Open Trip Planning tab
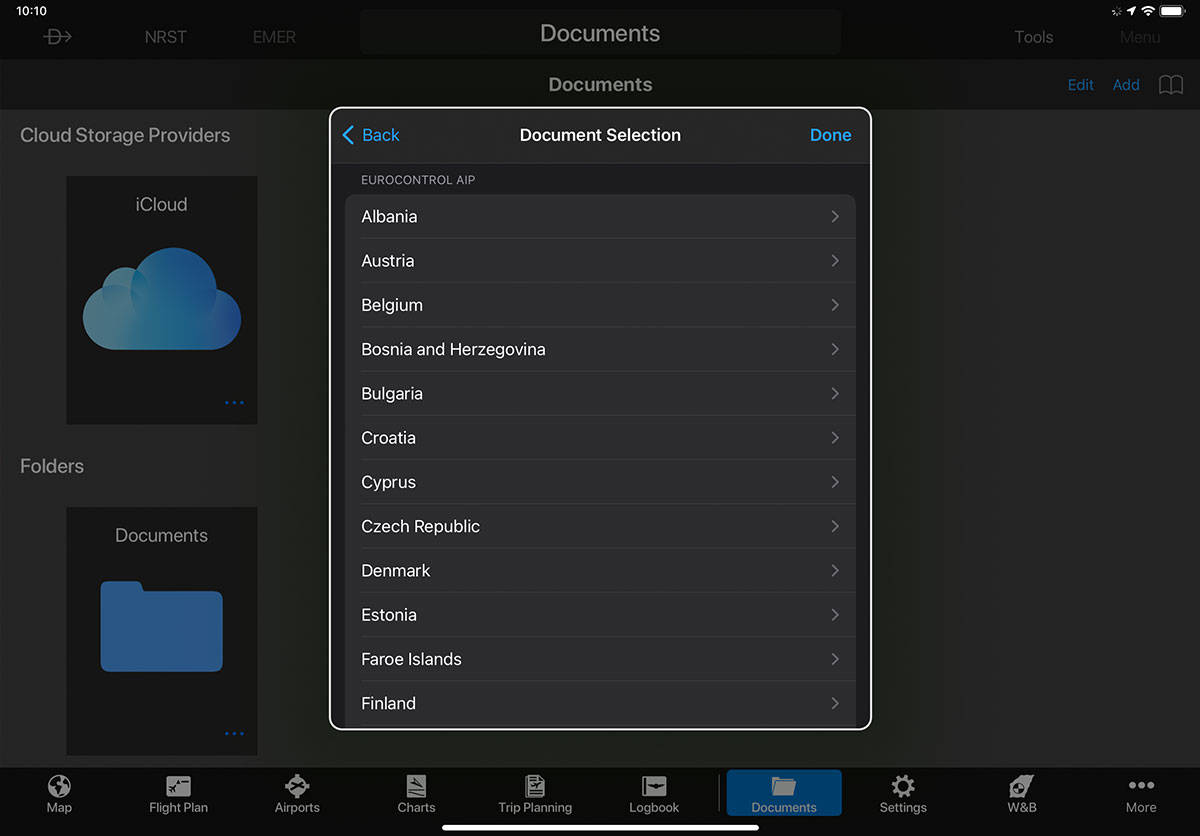 point(535,793)
